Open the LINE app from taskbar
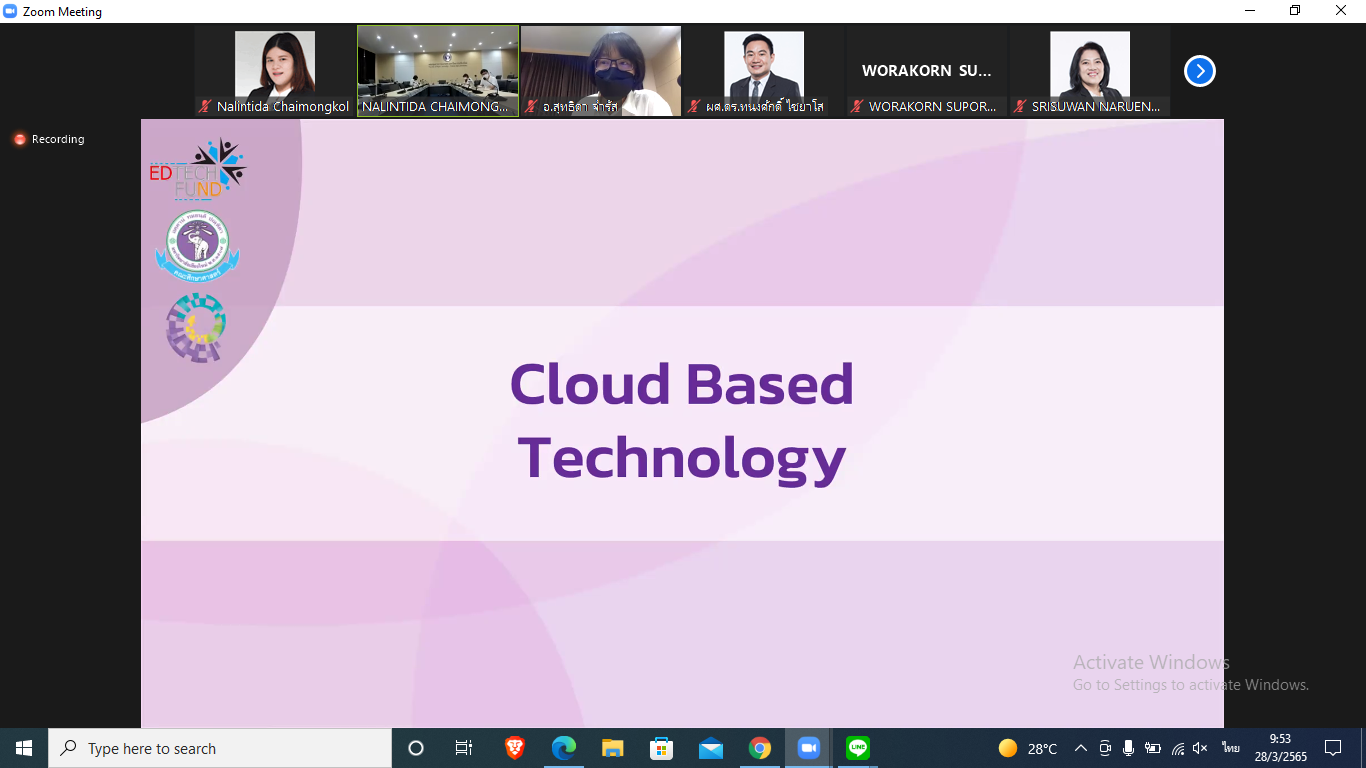 click(857, 748)
